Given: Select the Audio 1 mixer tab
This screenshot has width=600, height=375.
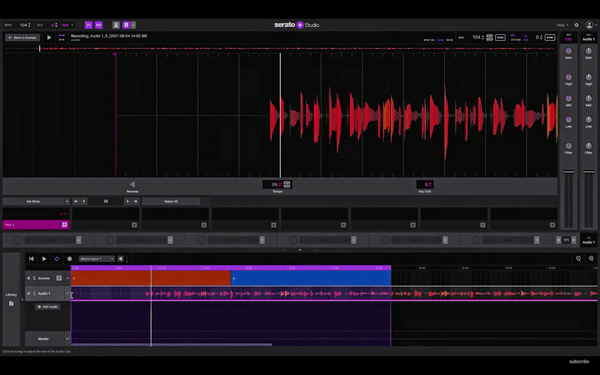Looking at the screenshot, I should [x=589, y=38].
